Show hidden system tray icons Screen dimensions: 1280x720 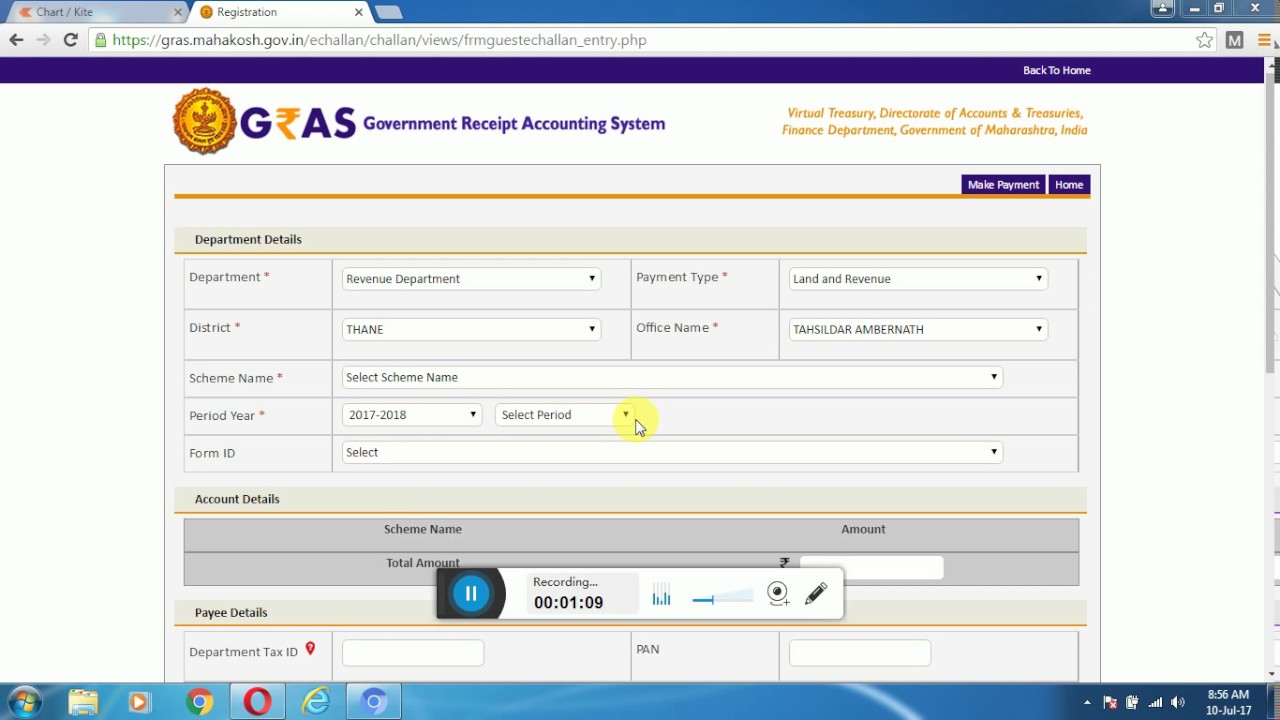point(1087,702)
